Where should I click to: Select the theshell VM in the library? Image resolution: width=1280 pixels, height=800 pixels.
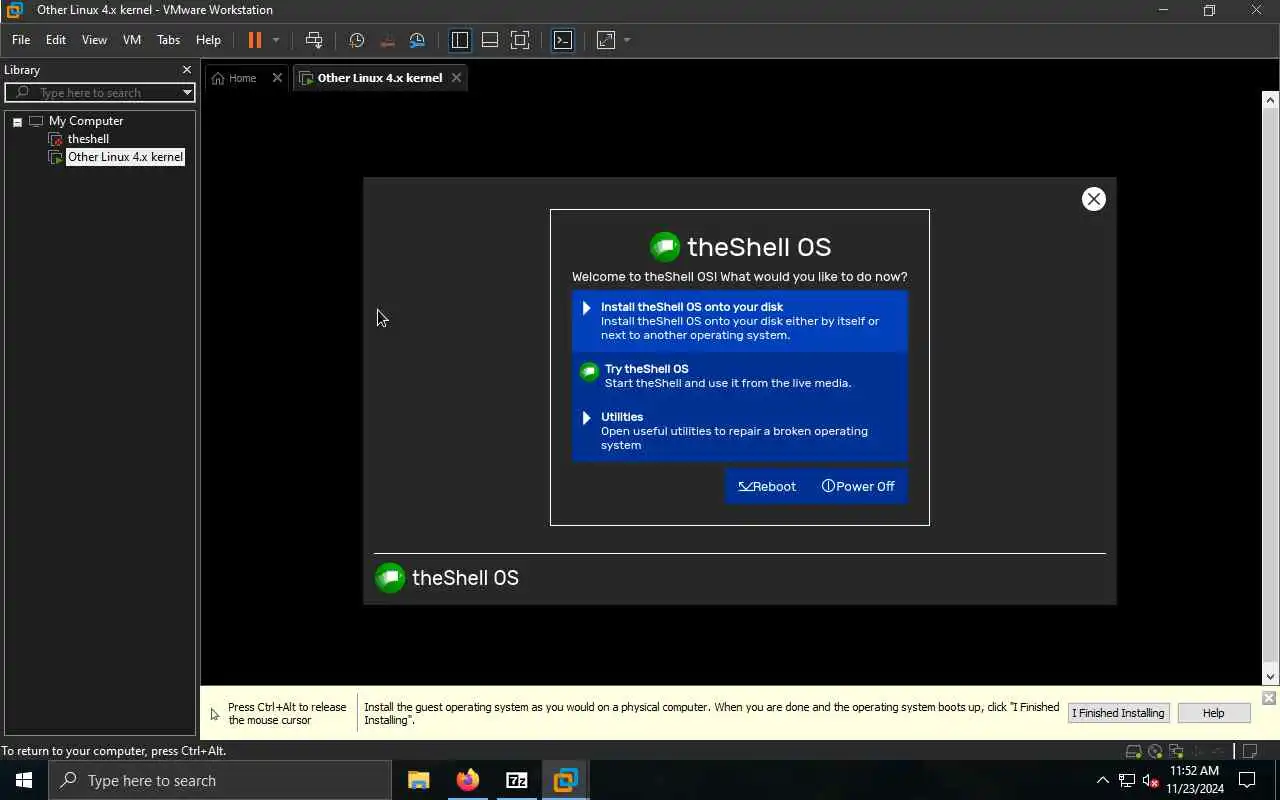pyautogui.click(x=88, y=139)
